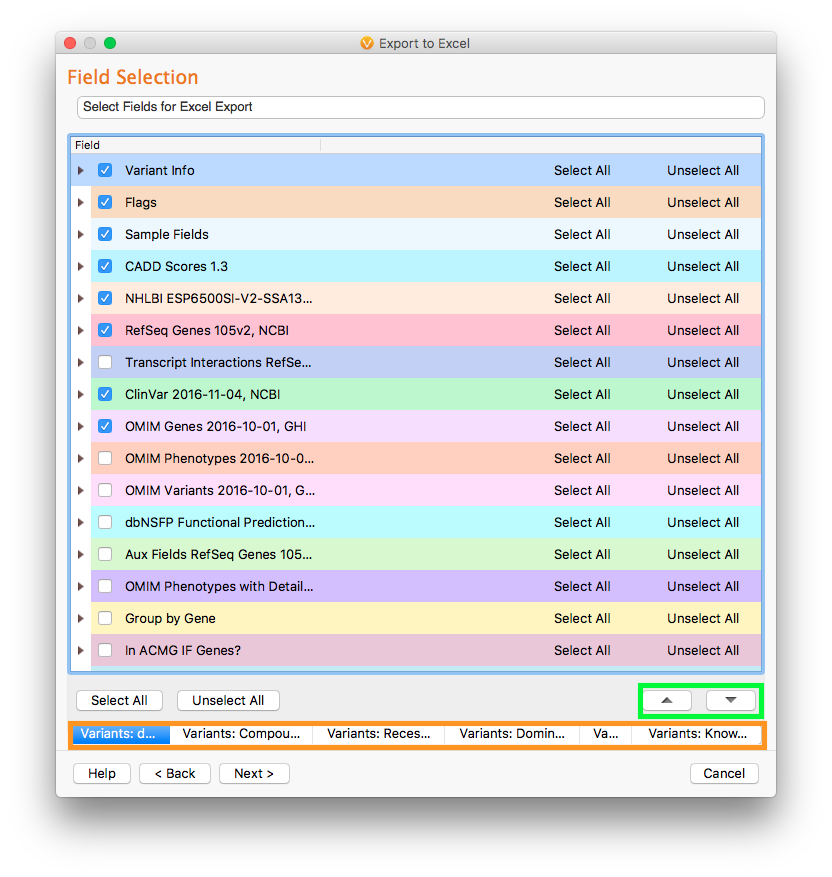The image size is (832, 877).
Task: Enable the OMIM Phenotypes 2016-10-0... checkbox
Action: pos(105,458)
